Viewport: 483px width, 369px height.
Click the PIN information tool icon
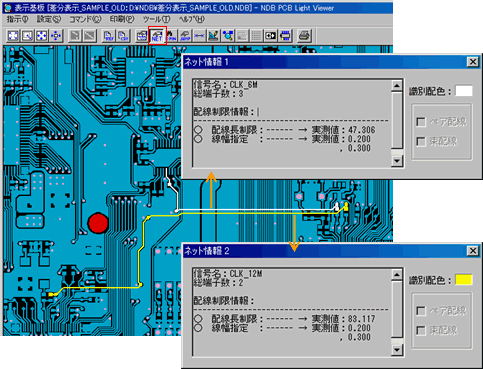171,35
